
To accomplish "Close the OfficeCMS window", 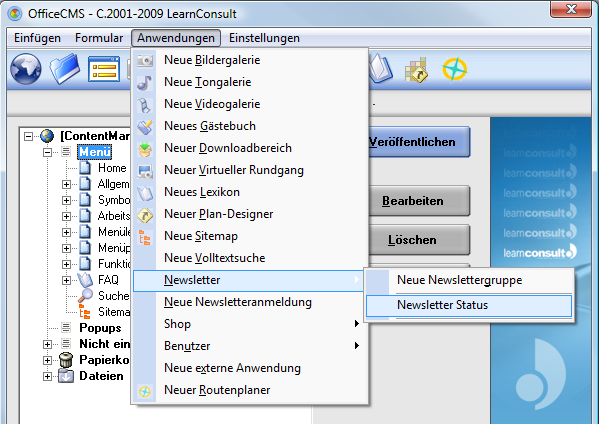I will pos(571,9).
